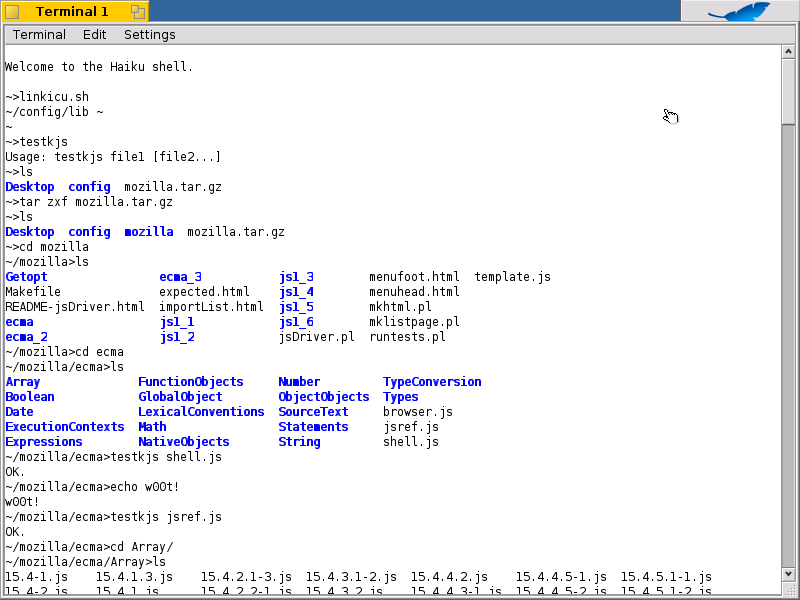Click 'expected.html' file name

pyautogui.click(x=204, y=292)
